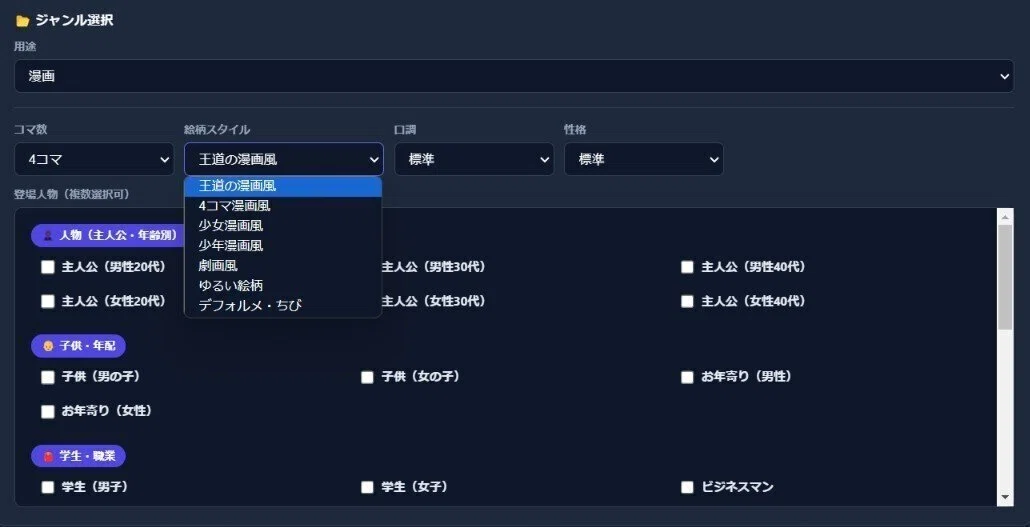Open the コマ数 dropdown showing 4コマ

[94, 159]
